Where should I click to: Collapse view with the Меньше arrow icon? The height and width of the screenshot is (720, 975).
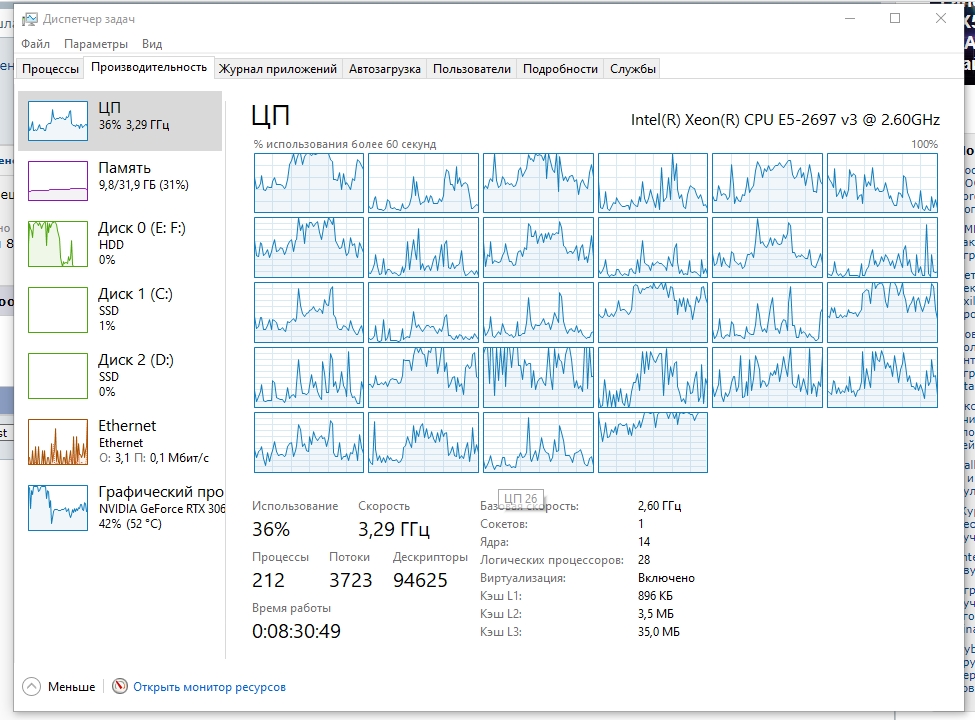(x=31, y=686)
